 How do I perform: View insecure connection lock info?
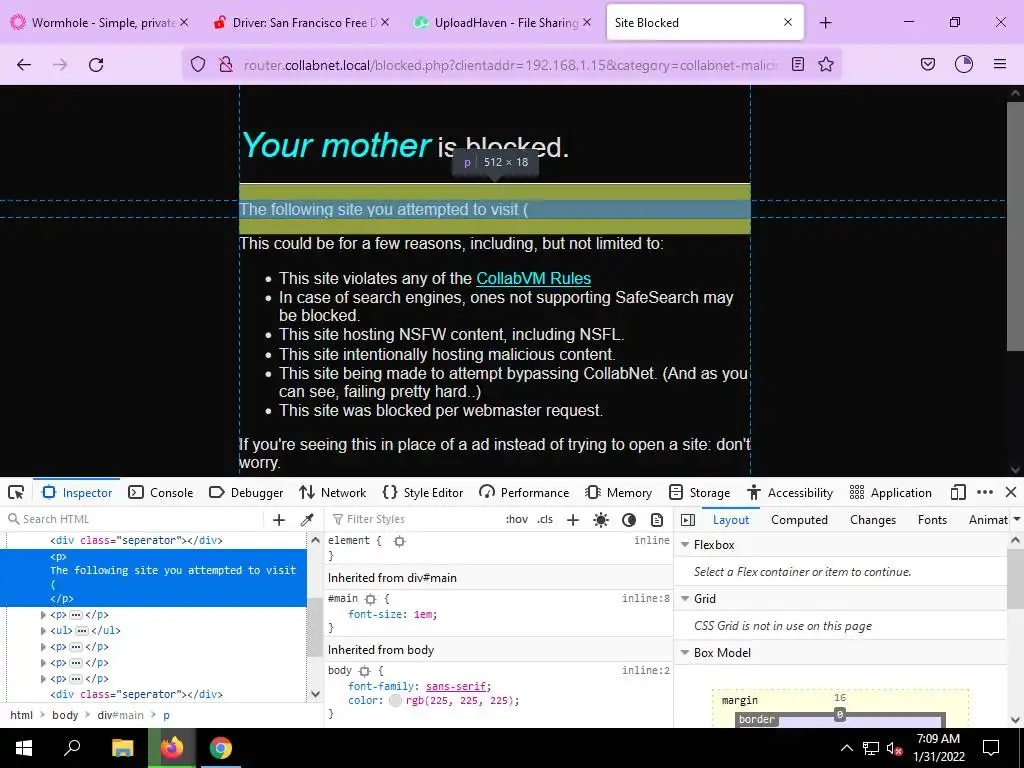tap(226, 64)
